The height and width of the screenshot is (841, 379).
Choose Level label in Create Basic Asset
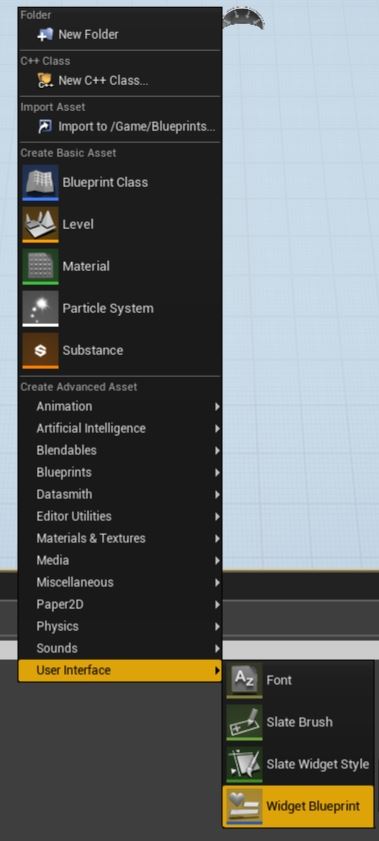(x=78, y=224)
